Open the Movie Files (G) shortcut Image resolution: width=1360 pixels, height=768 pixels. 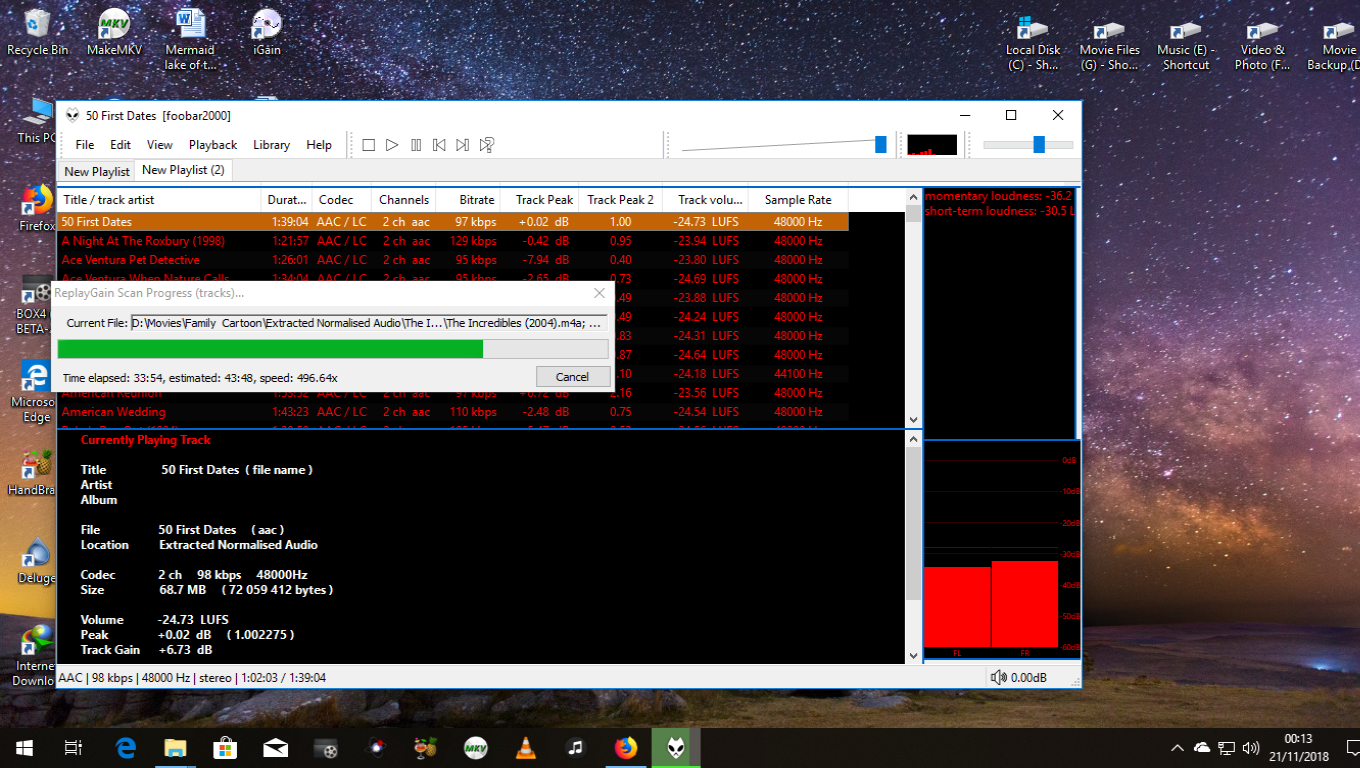[1109, 43]
